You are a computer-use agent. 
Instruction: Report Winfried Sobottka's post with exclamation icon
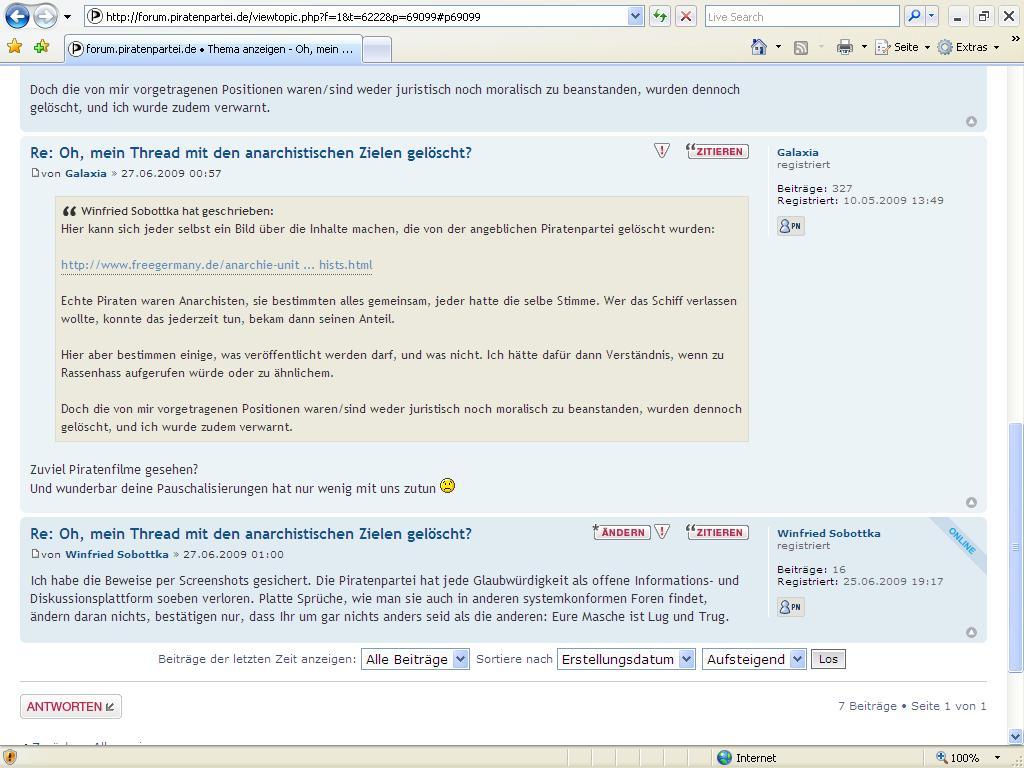pyautogui.click(x=662, y=532)
